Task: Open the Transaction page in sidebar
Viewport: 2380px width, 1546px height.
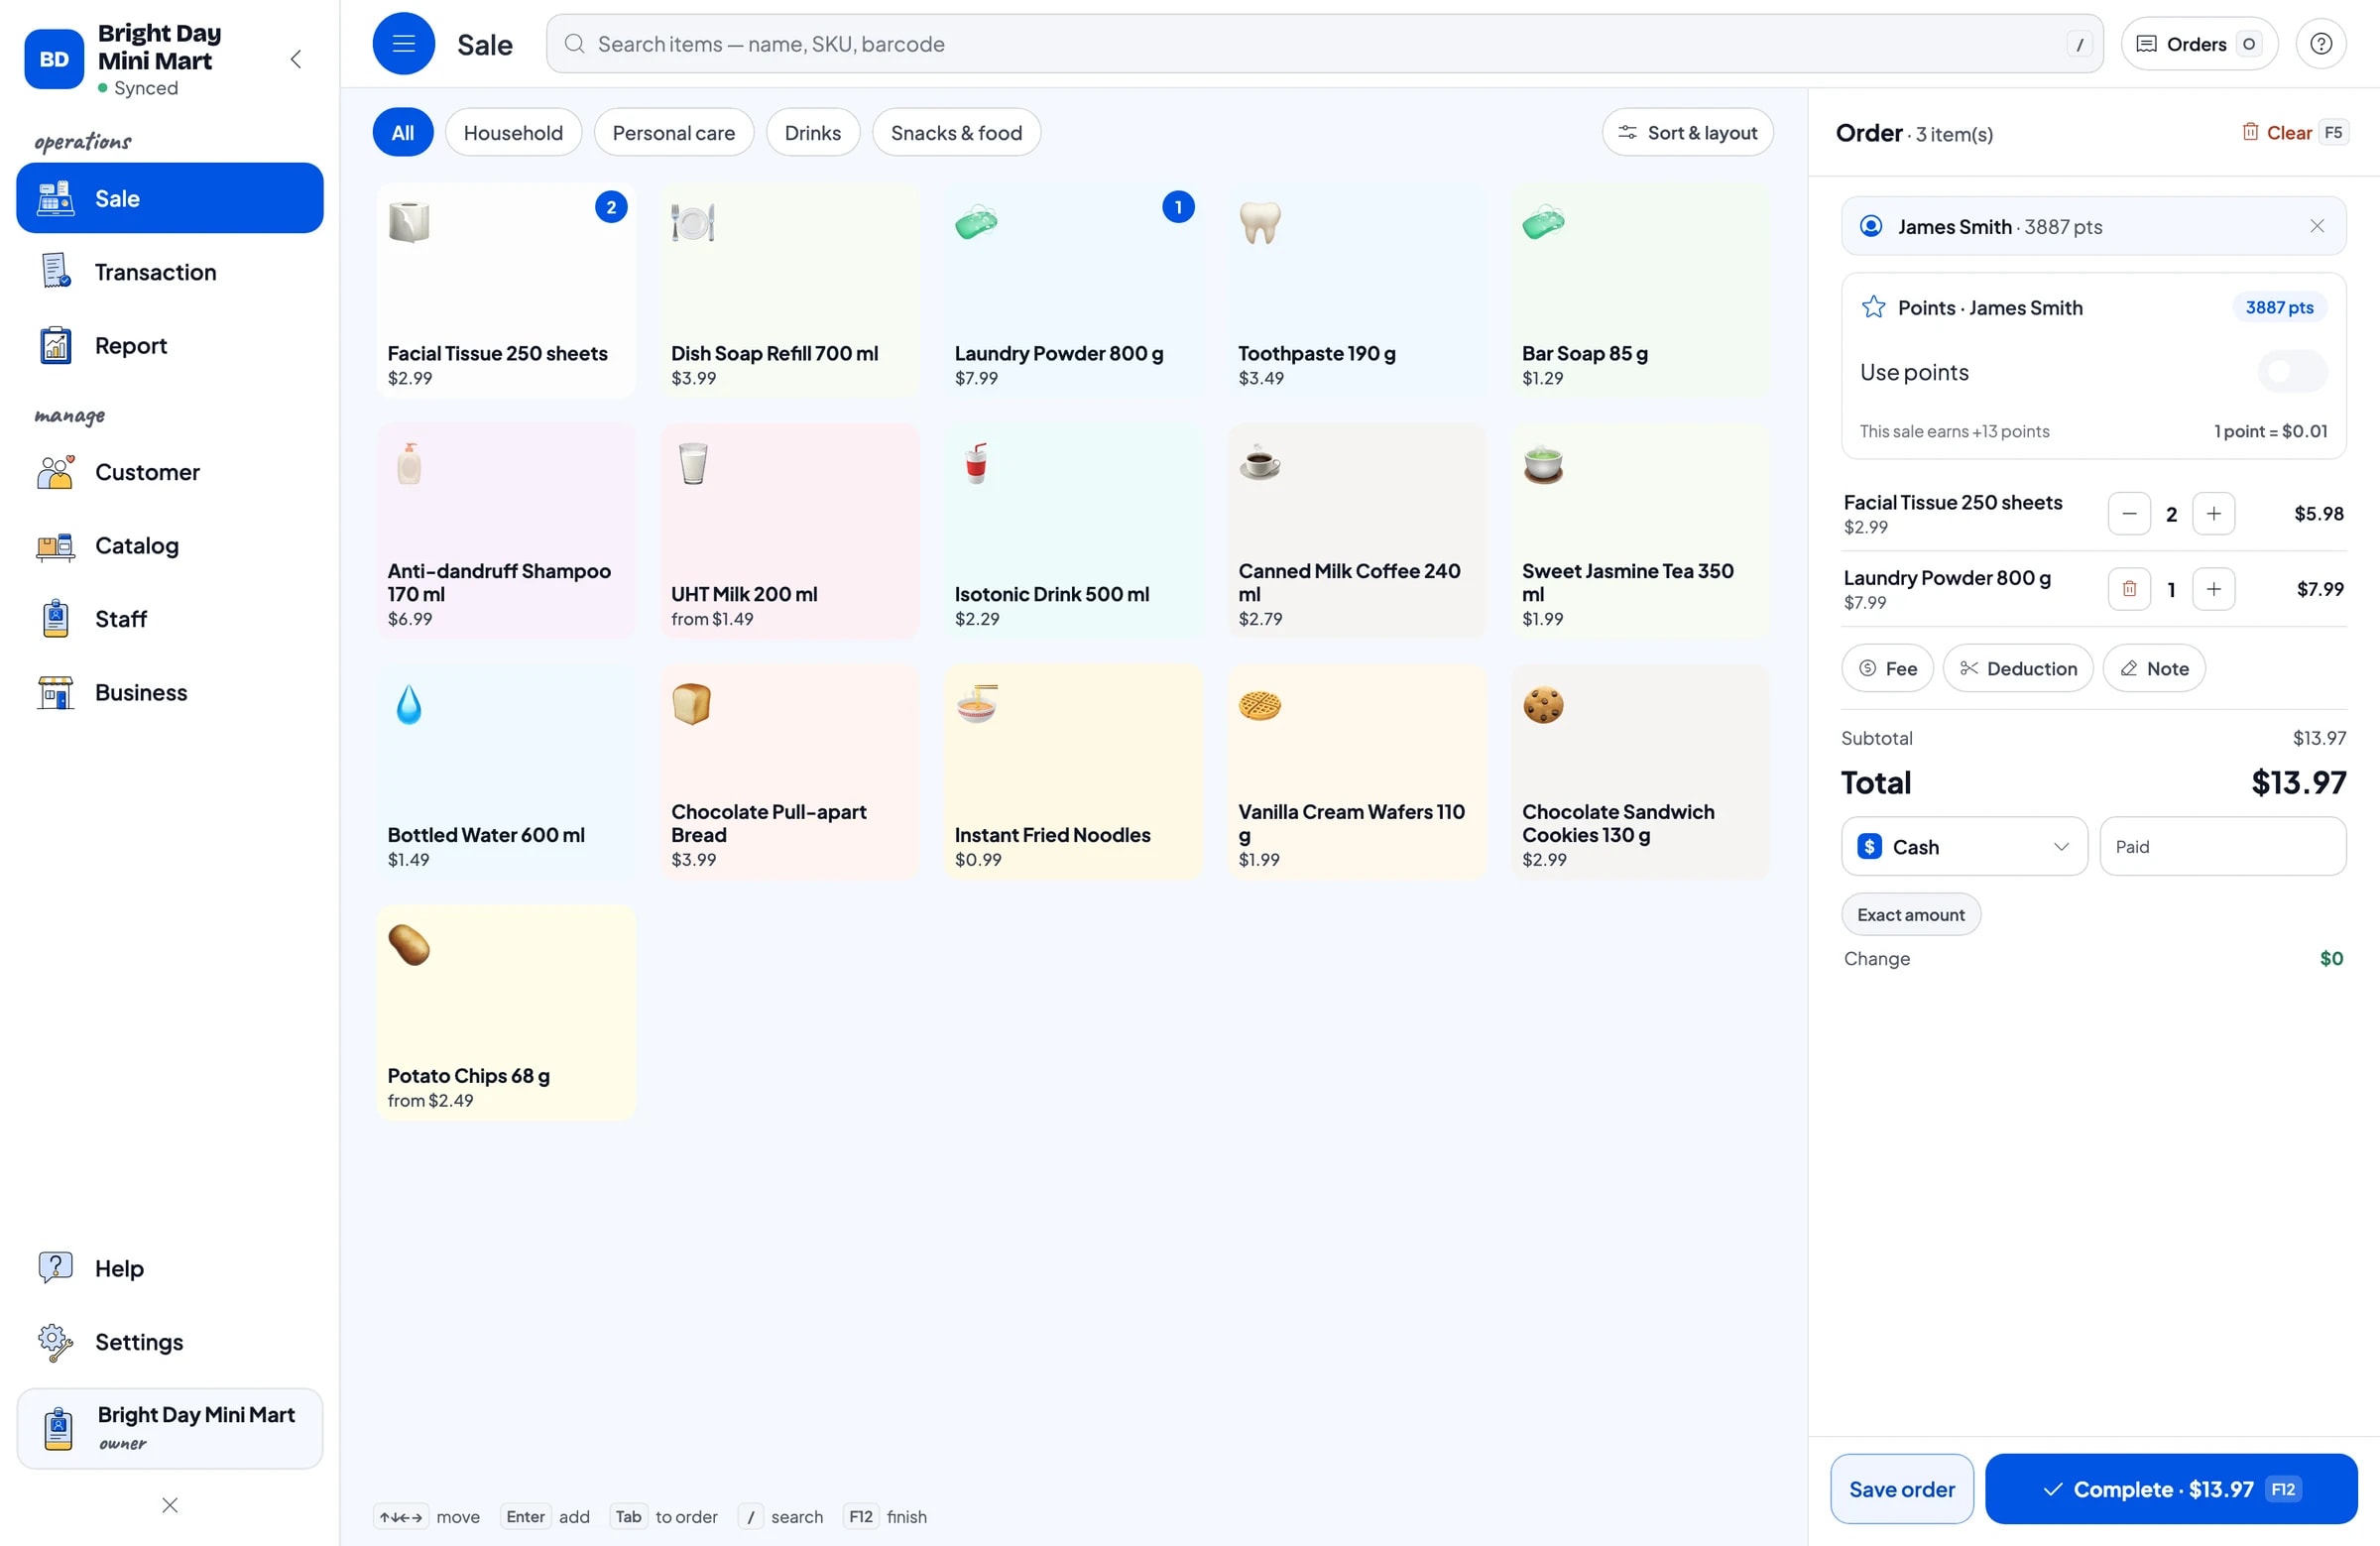Action: pos(170,272)
